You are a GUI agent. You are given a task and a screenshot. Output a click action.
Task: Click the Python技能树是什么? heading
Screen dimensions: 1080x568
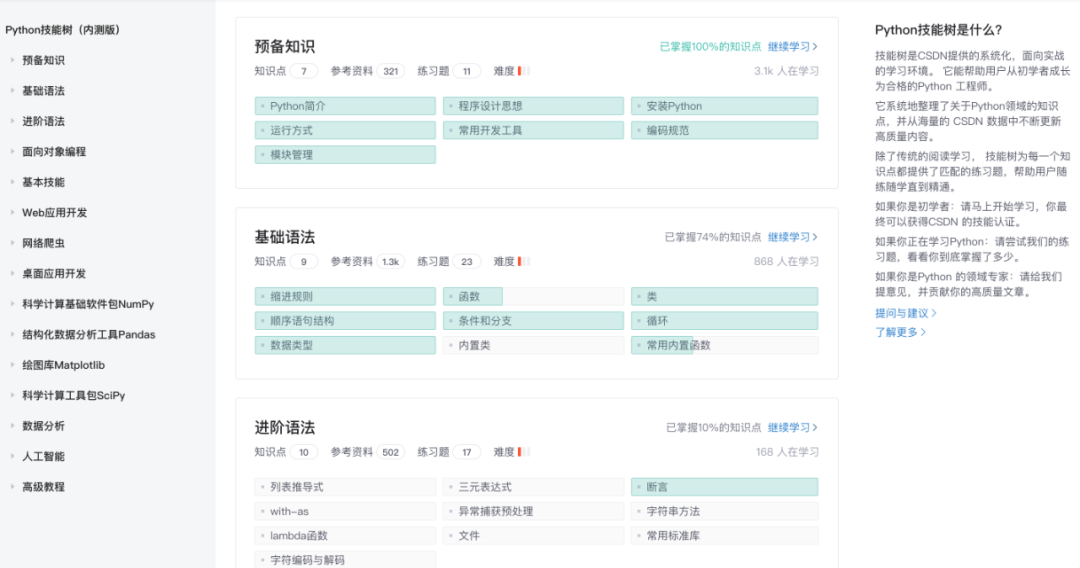point(938,30)
